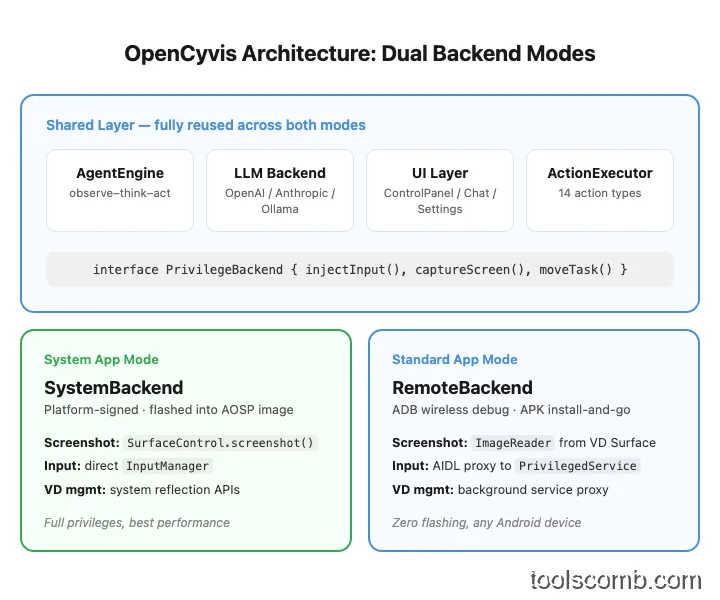Click the 'interface PrivilegeBackend' code block
This screenshot has width=720, height=600.
[x=360, y=269]
